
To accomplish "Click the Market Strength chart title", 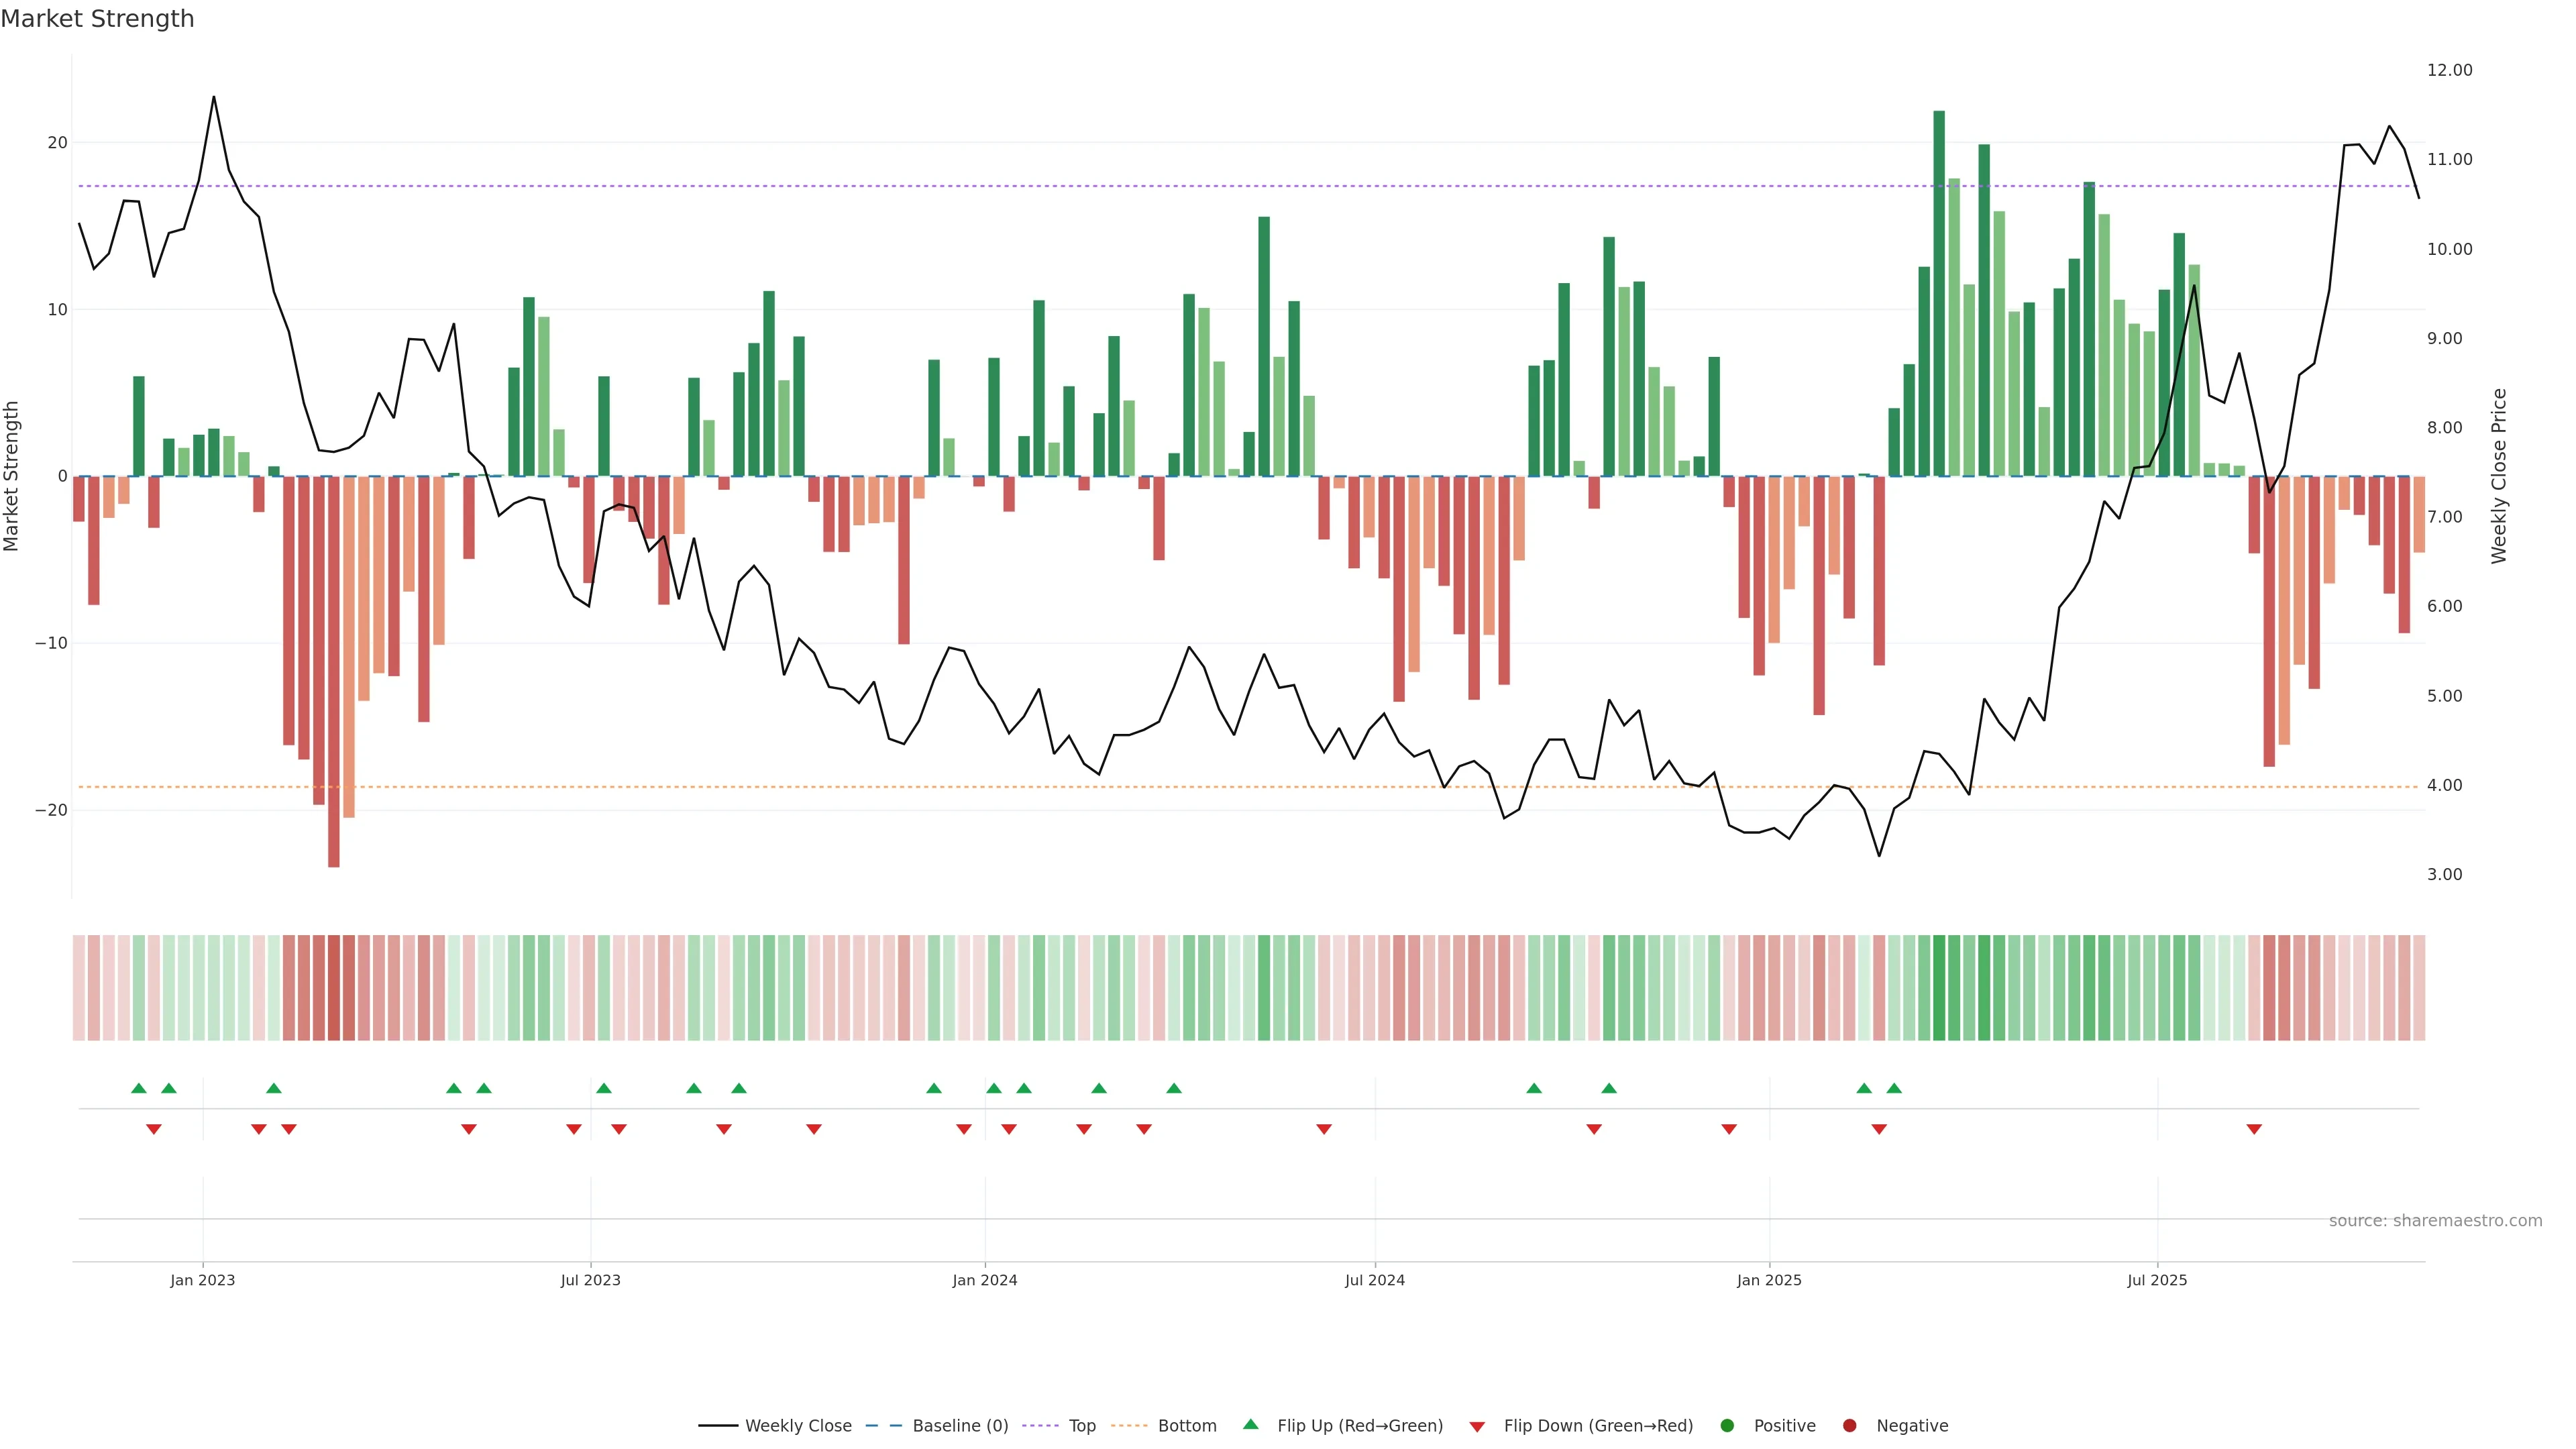I will [x=97, y=19].
